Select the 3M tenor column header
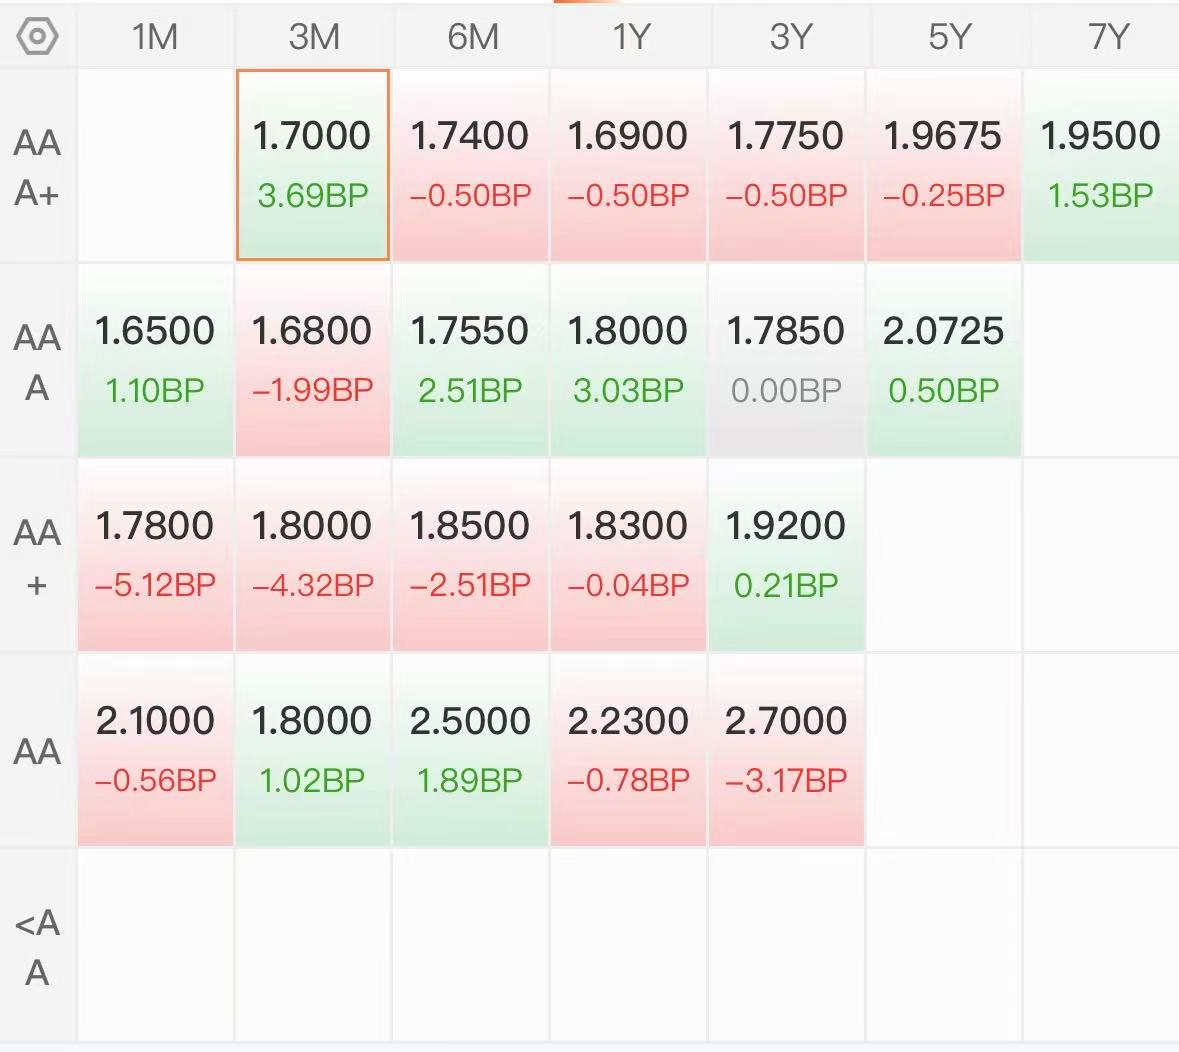Viewport: 1179px width, 1052px height. click(x=314, y=36)
